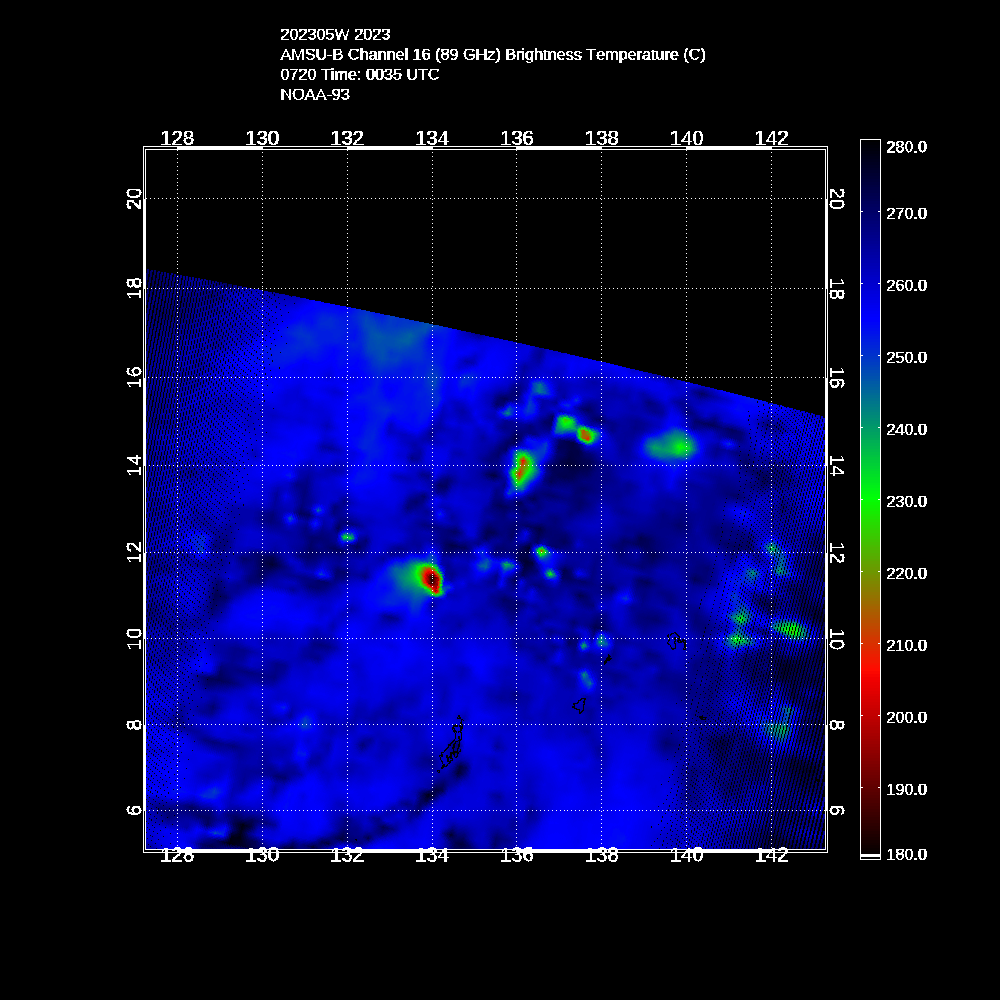Select the 'AMSU-B Channel 16 (89 GHz)' title line
The height and width of the screenshot is (1000, 1000).
(x=492, y=55)
